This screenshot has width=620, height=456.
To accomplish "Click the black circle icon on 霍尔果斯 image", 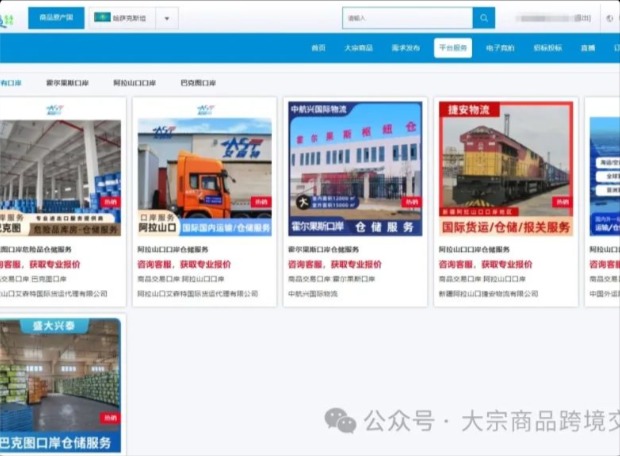I will (x=303, y=202).
